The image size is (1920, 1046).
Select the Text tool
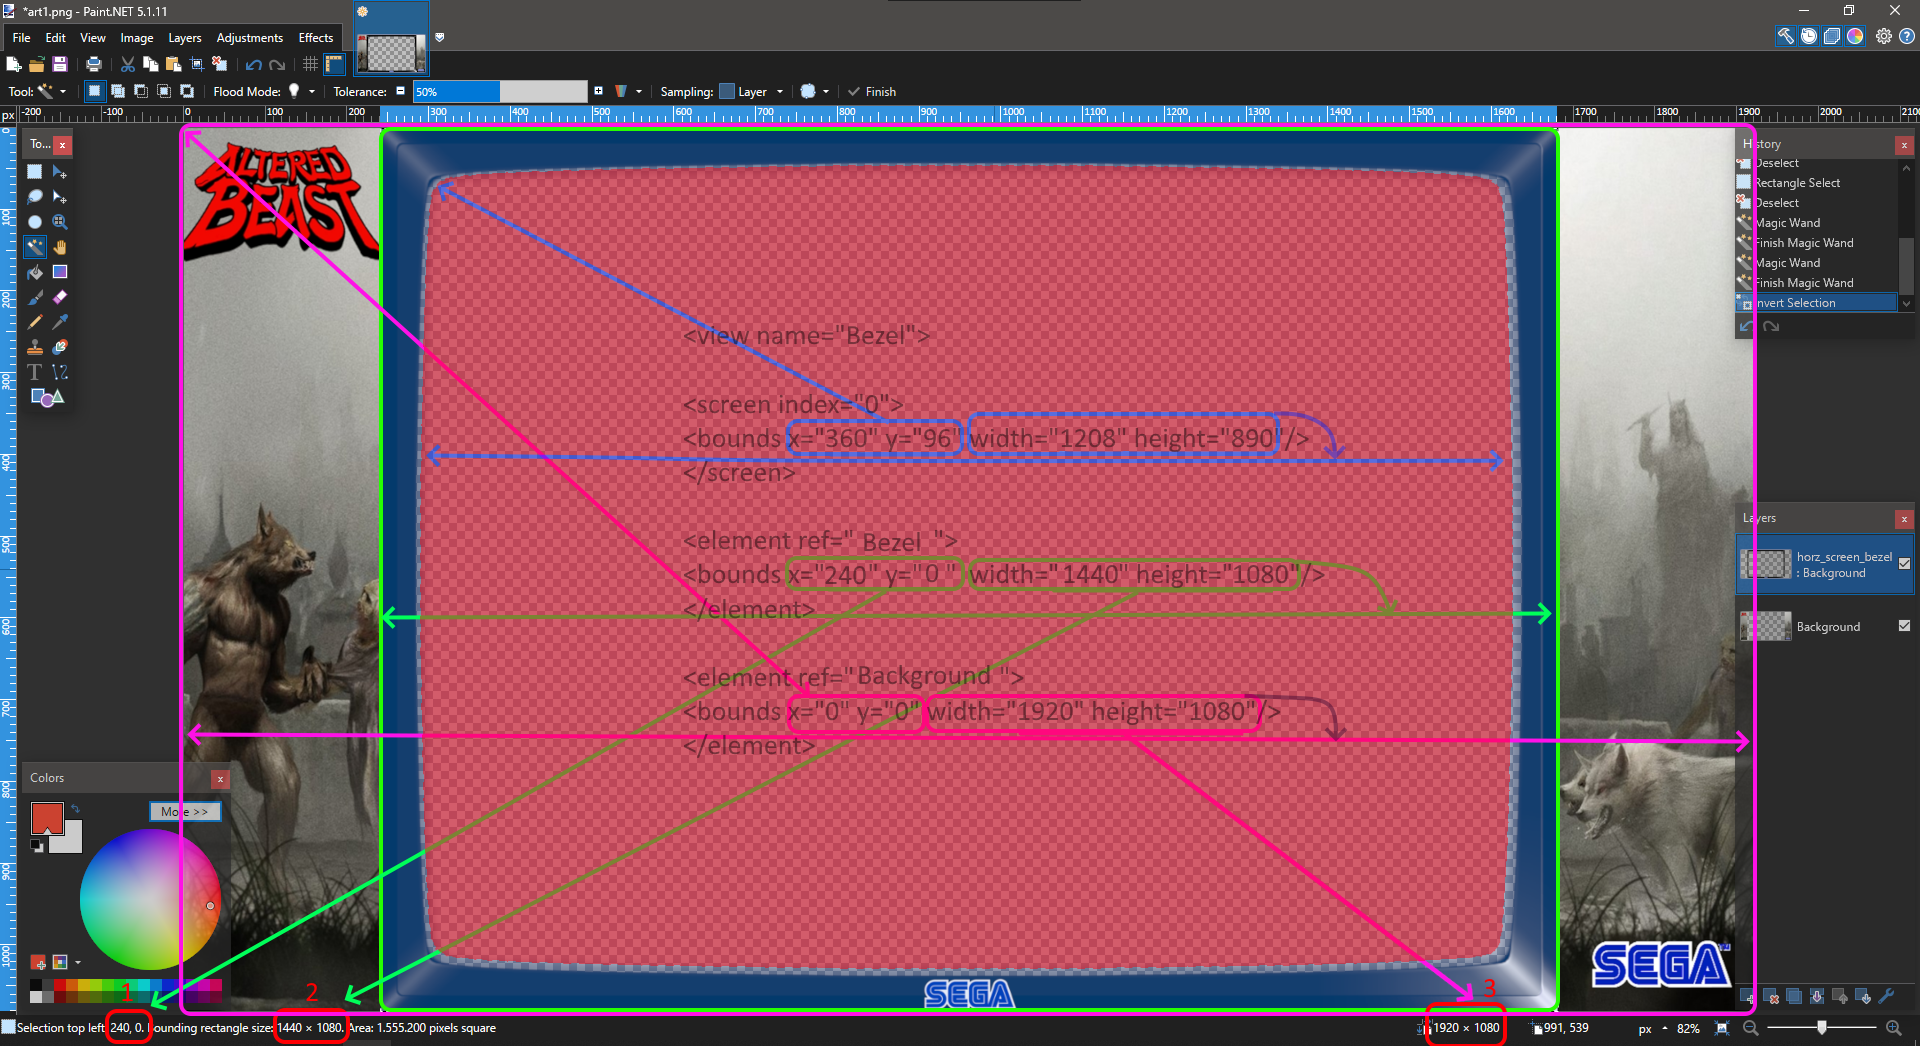point(35,372)
